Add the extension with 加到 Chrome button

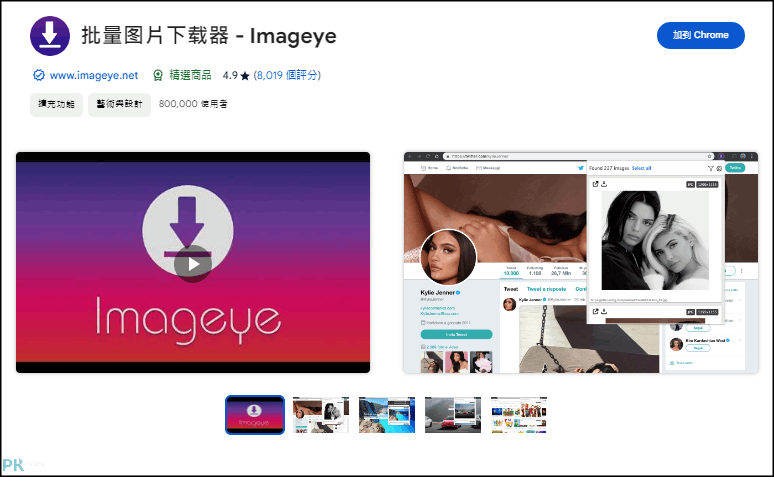700,35
